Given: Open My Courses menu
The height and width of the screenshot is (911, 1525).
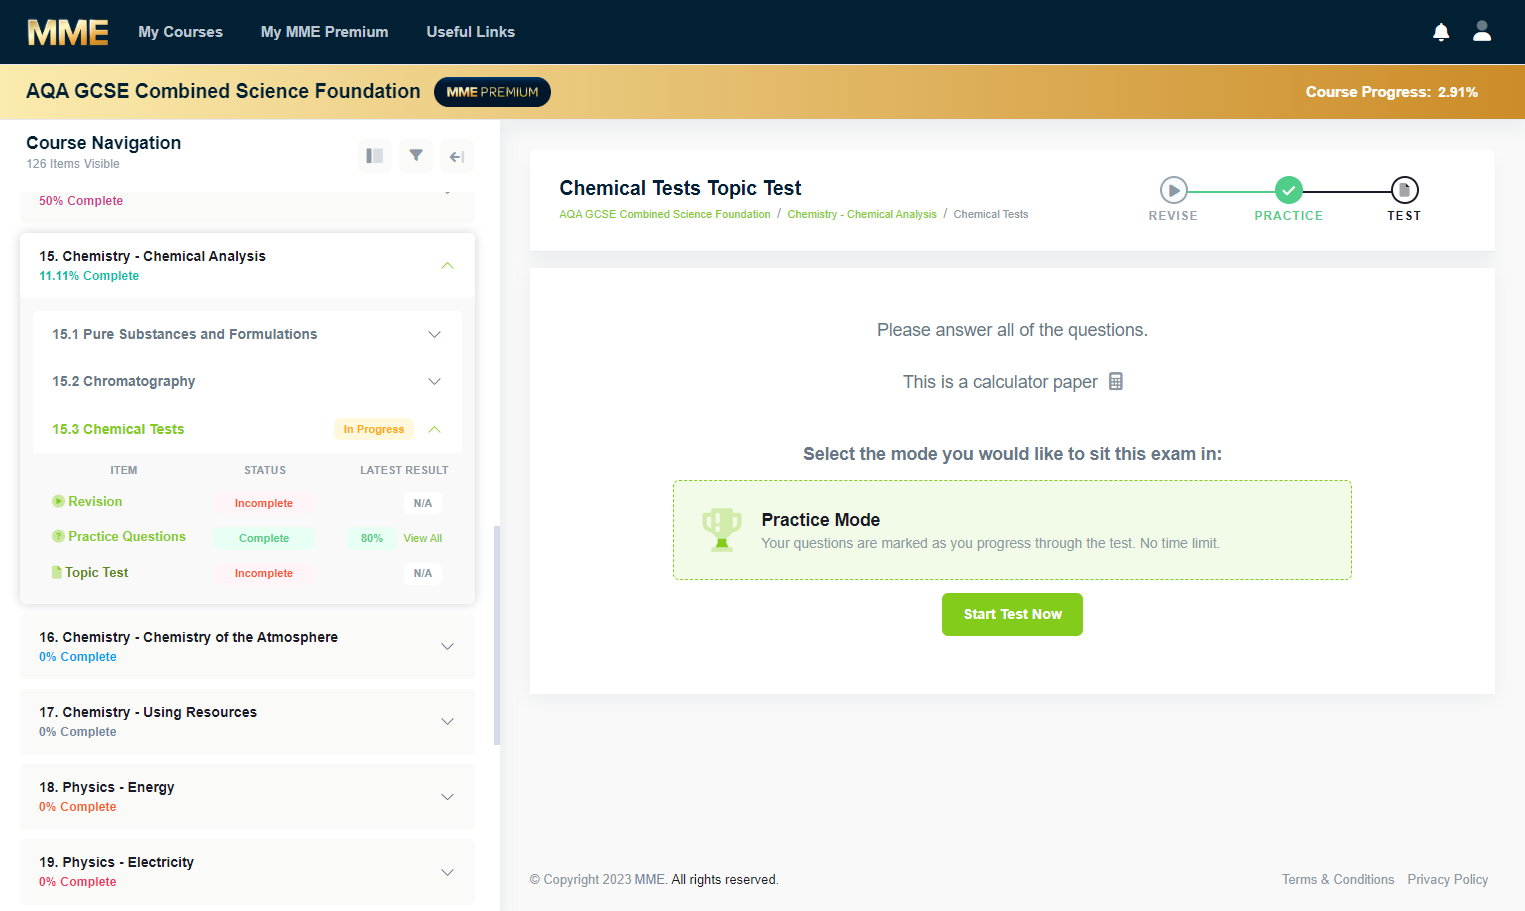Looking at the screenshot, I should (x=180, y=32).
